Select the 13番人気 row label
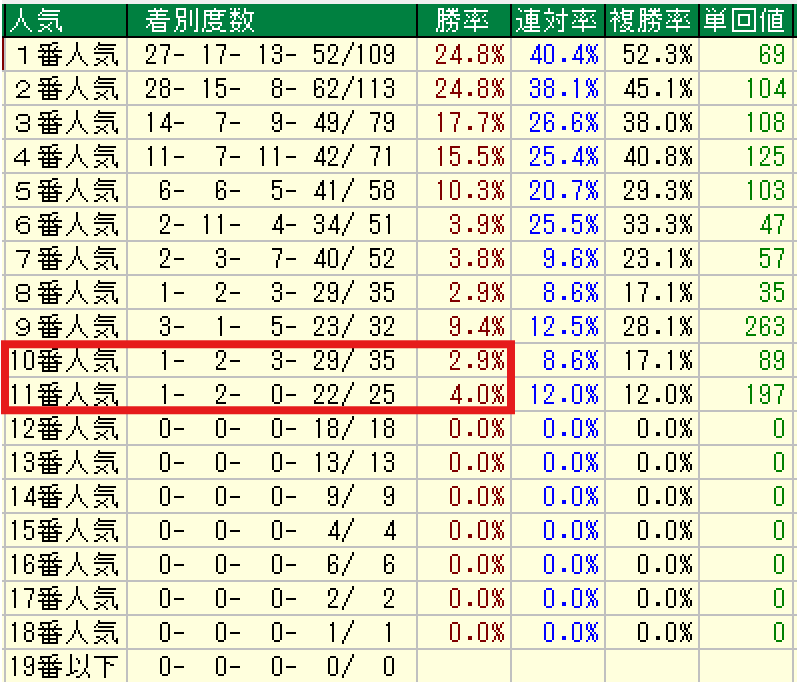This screenshot has width=797, height=682. pos(66,462)
